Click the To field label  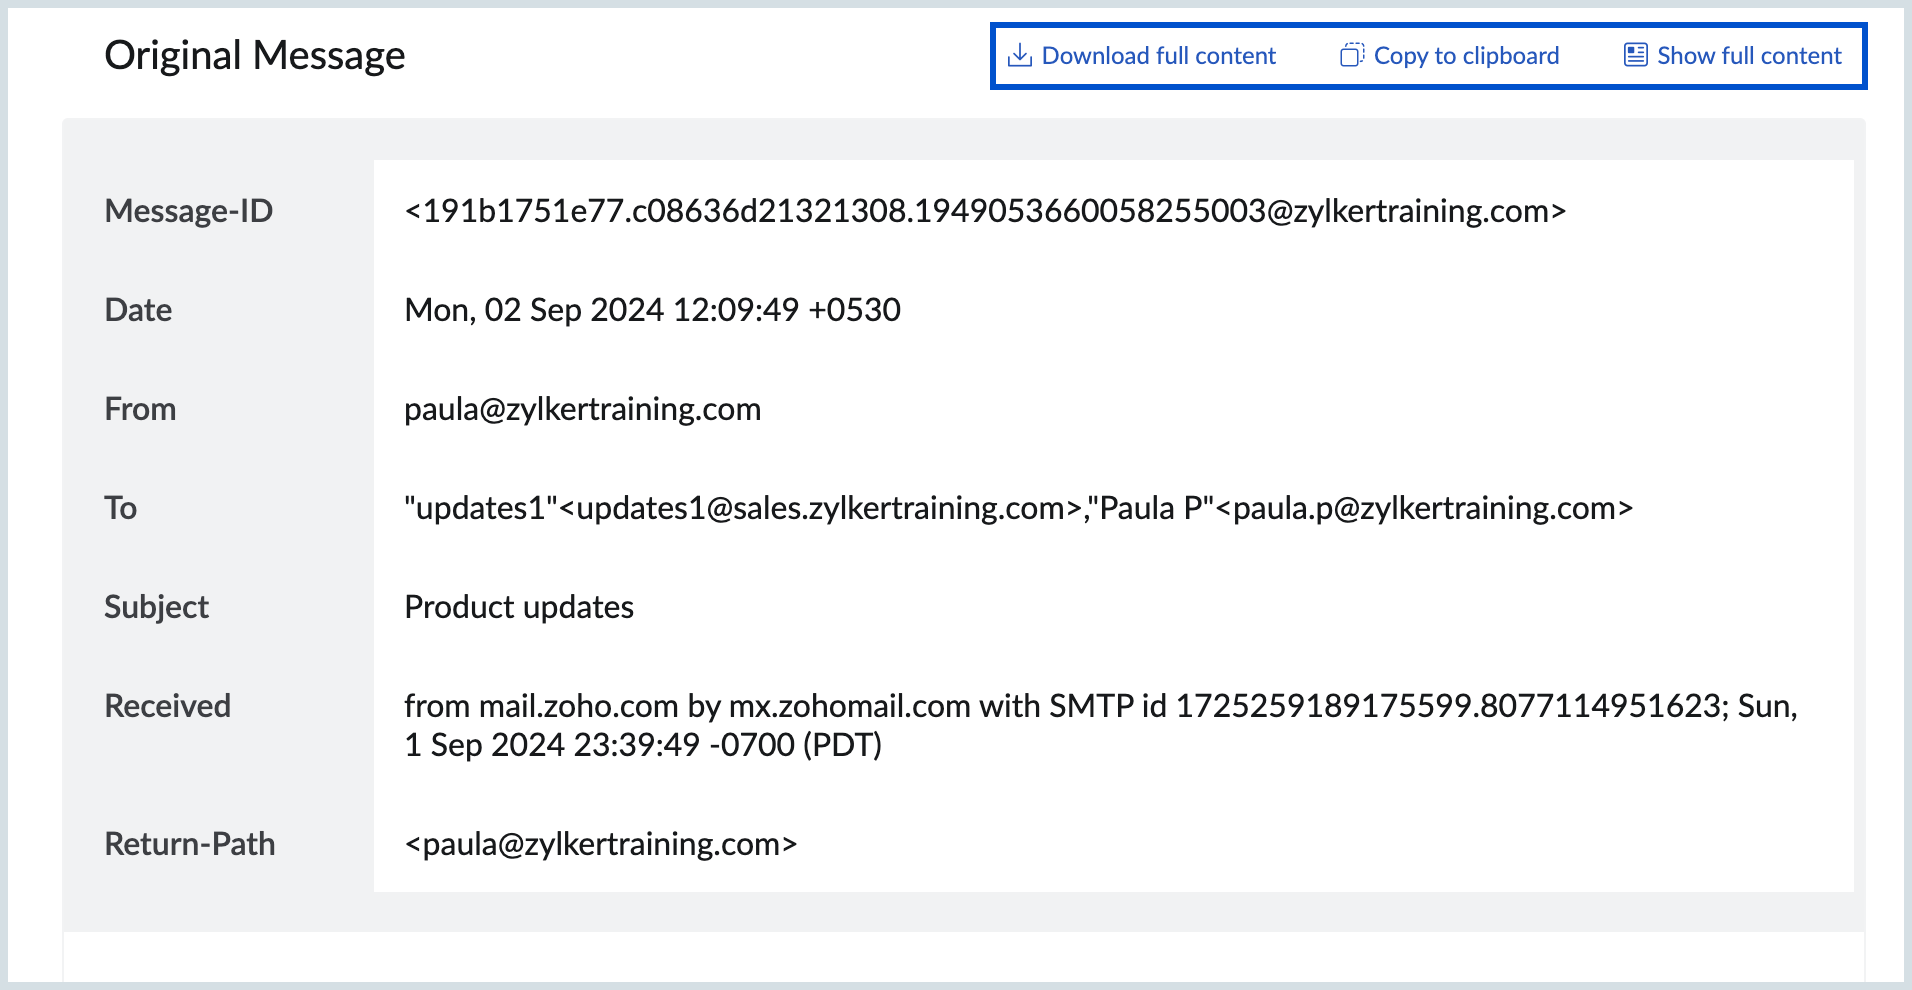coord(120,508)
